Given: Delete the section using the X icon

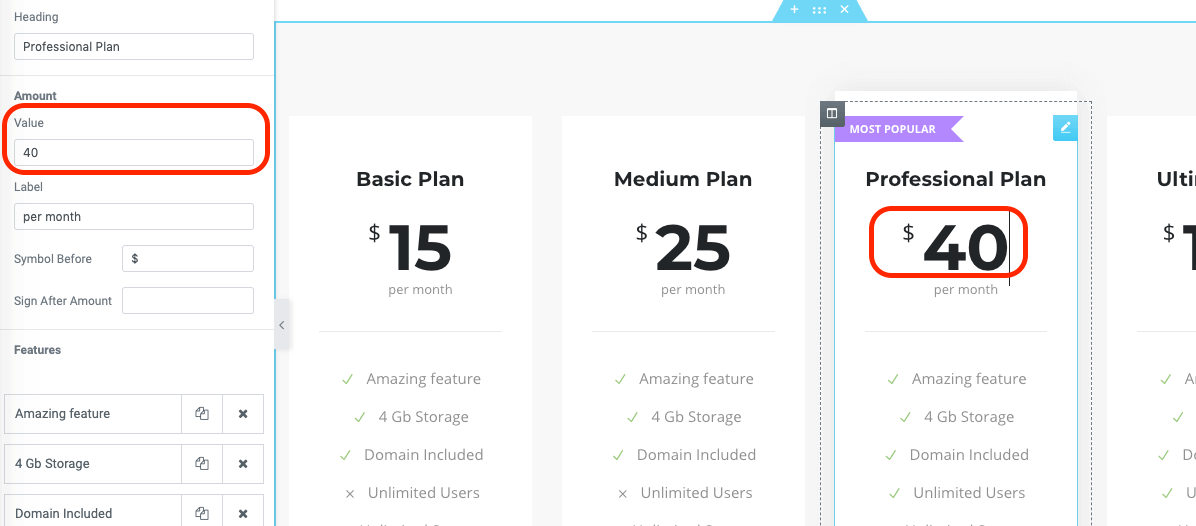Looking at the screenshot, I should 844,10.
